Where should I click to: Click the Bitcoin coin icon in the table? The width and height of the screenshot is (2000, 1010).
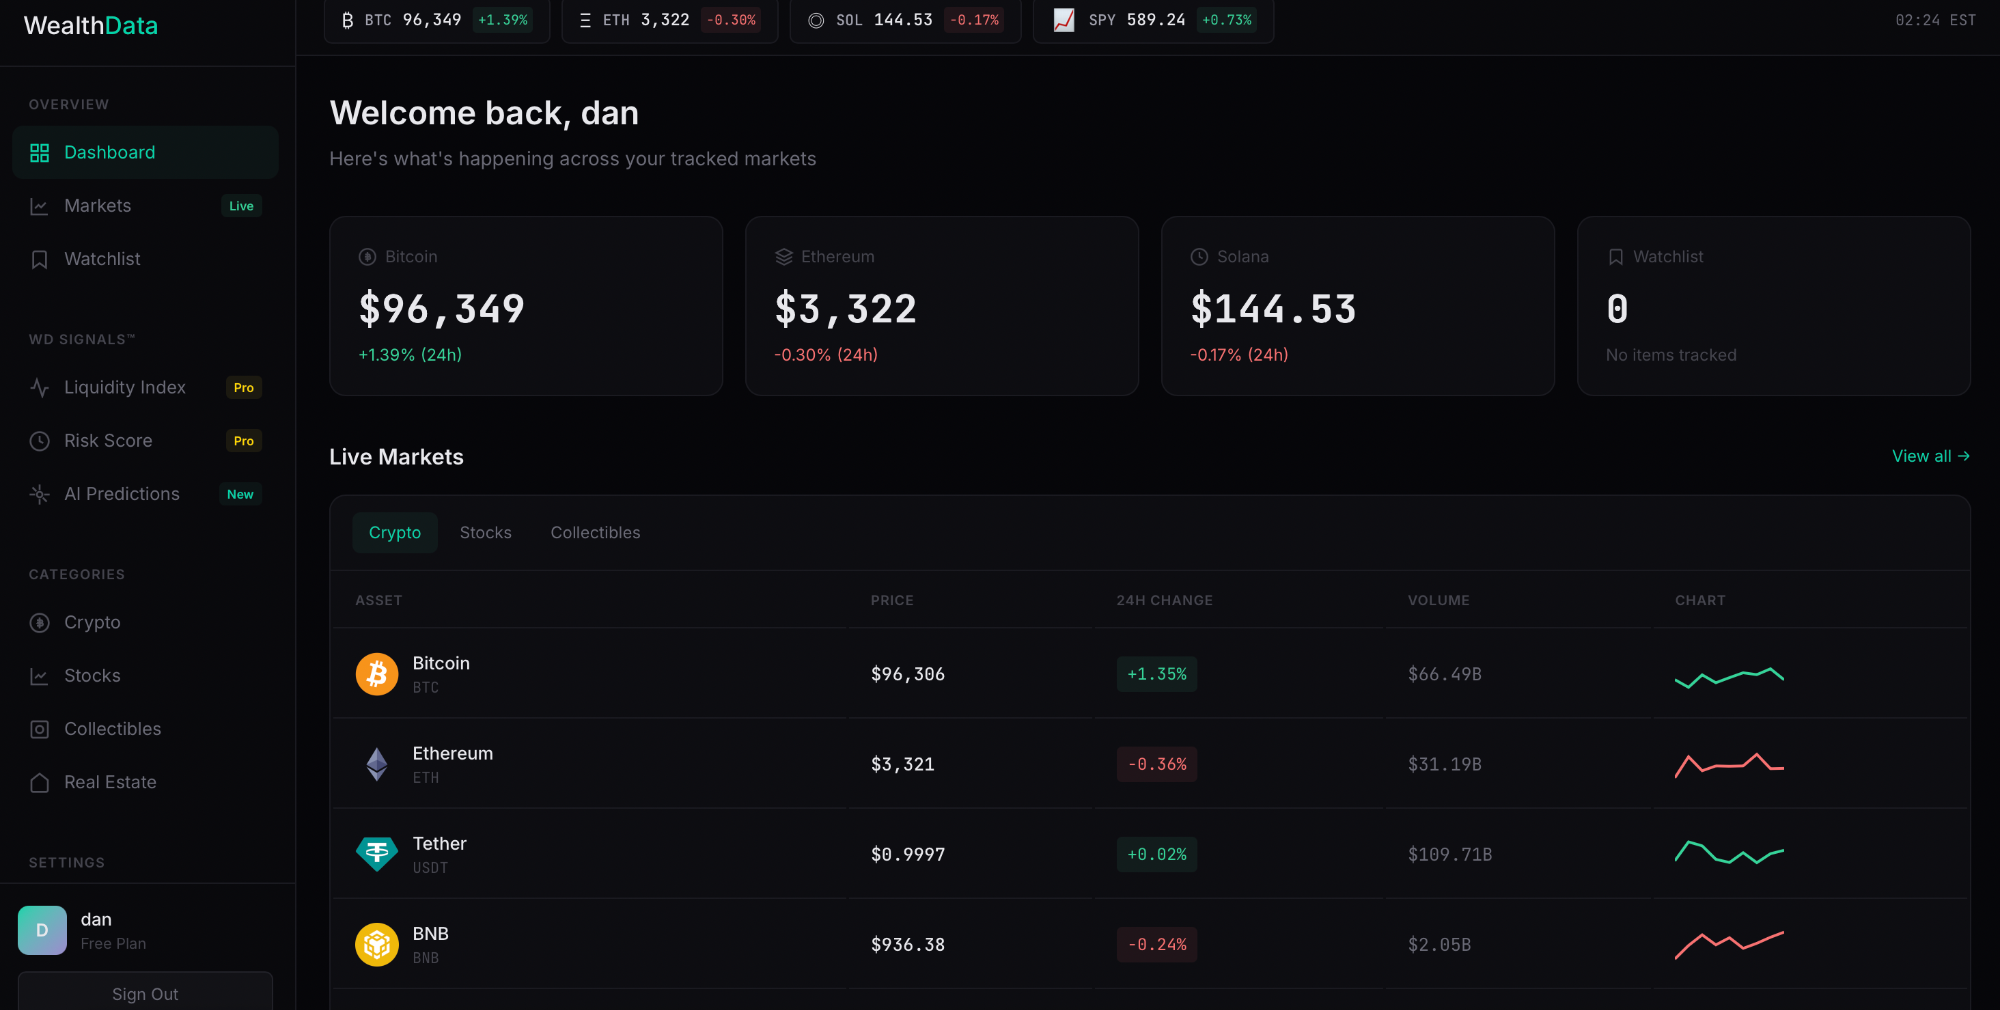[377, 674]
